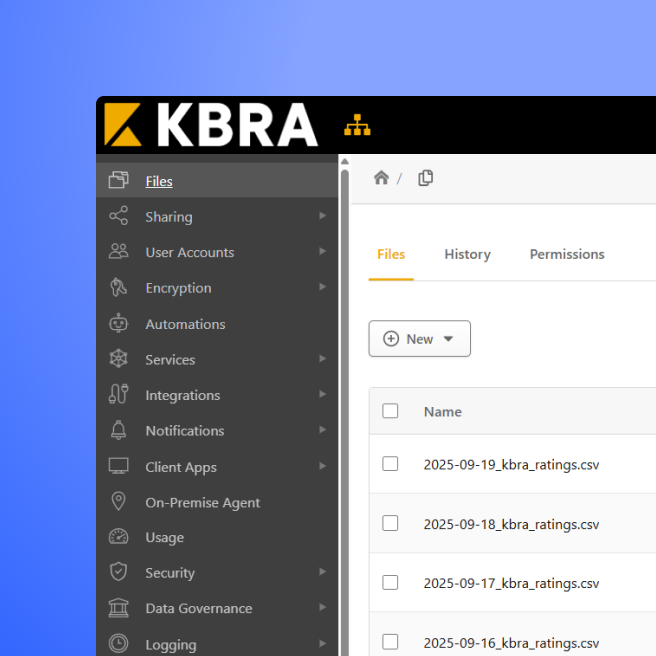This screenshot has height=656, width=656.
Task: Toggle the select-all checkbox beside Name
Action: pyautogui.click(x=390, y=411)
